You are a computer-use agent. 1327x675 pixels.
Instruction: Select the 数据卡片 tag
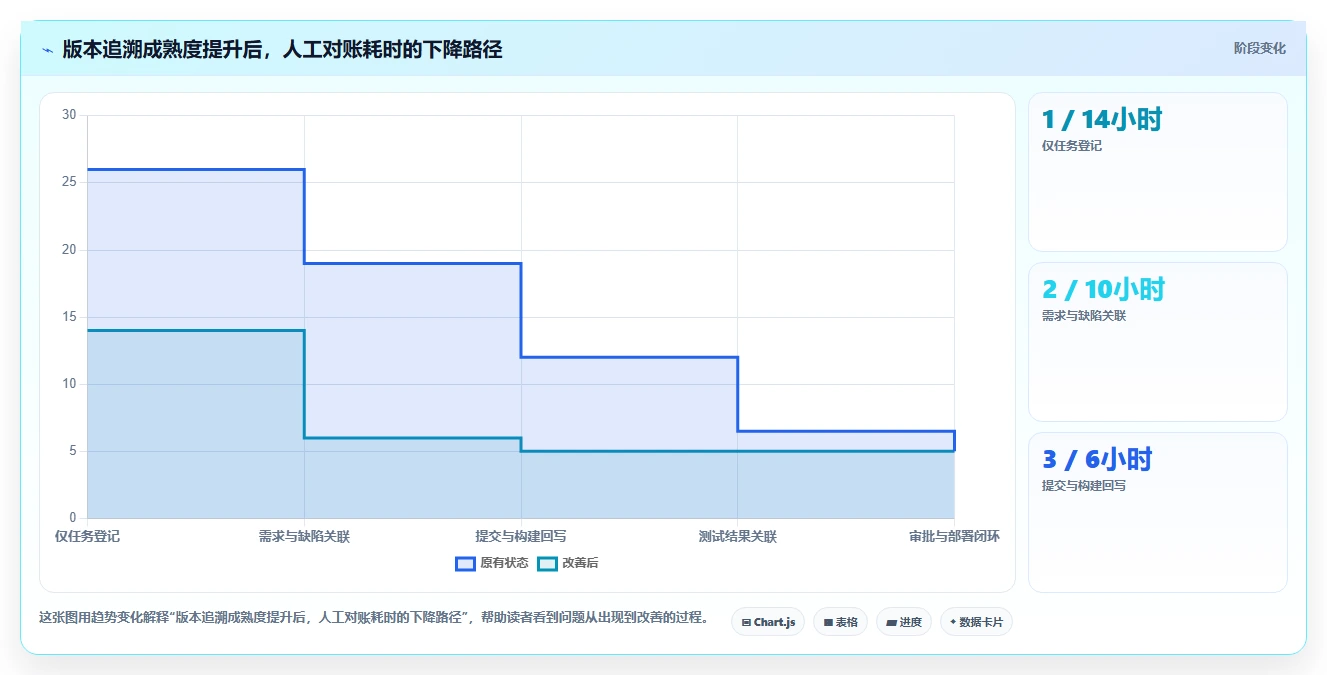(976, 622)
